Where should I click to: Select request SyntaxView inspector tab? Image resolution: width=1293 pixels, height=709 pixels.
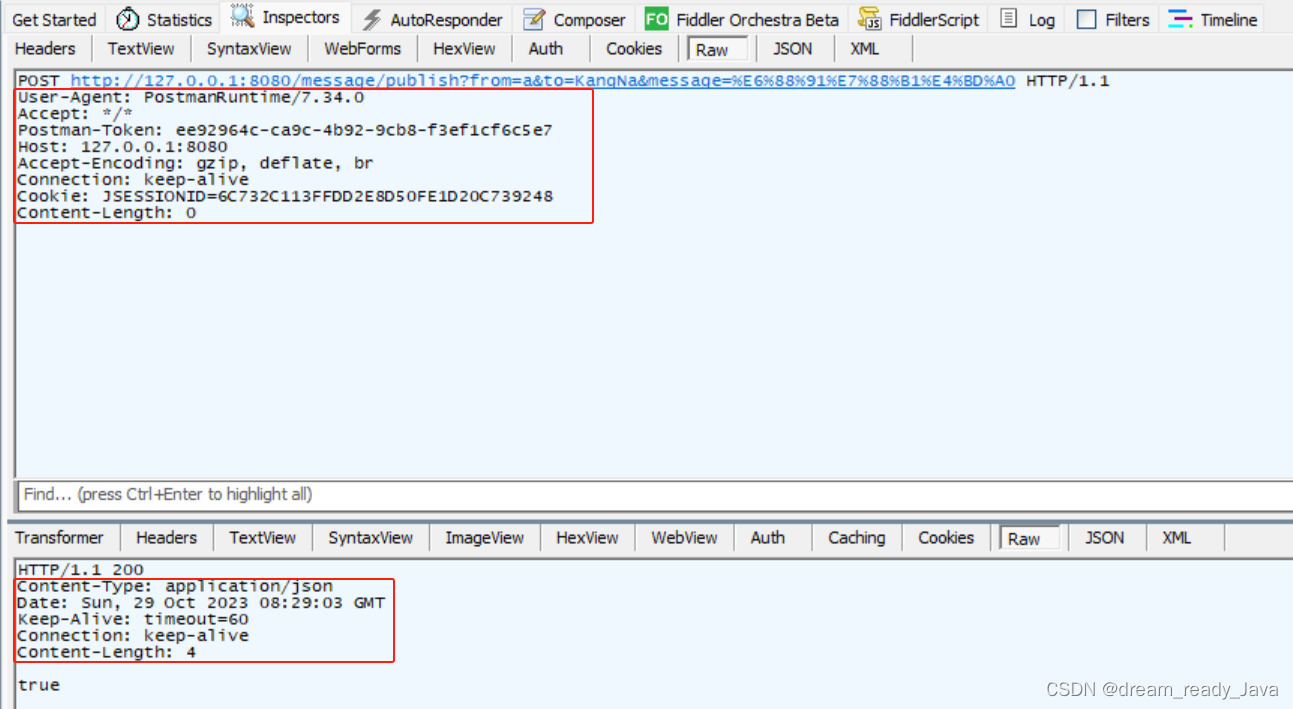point(249,48)
